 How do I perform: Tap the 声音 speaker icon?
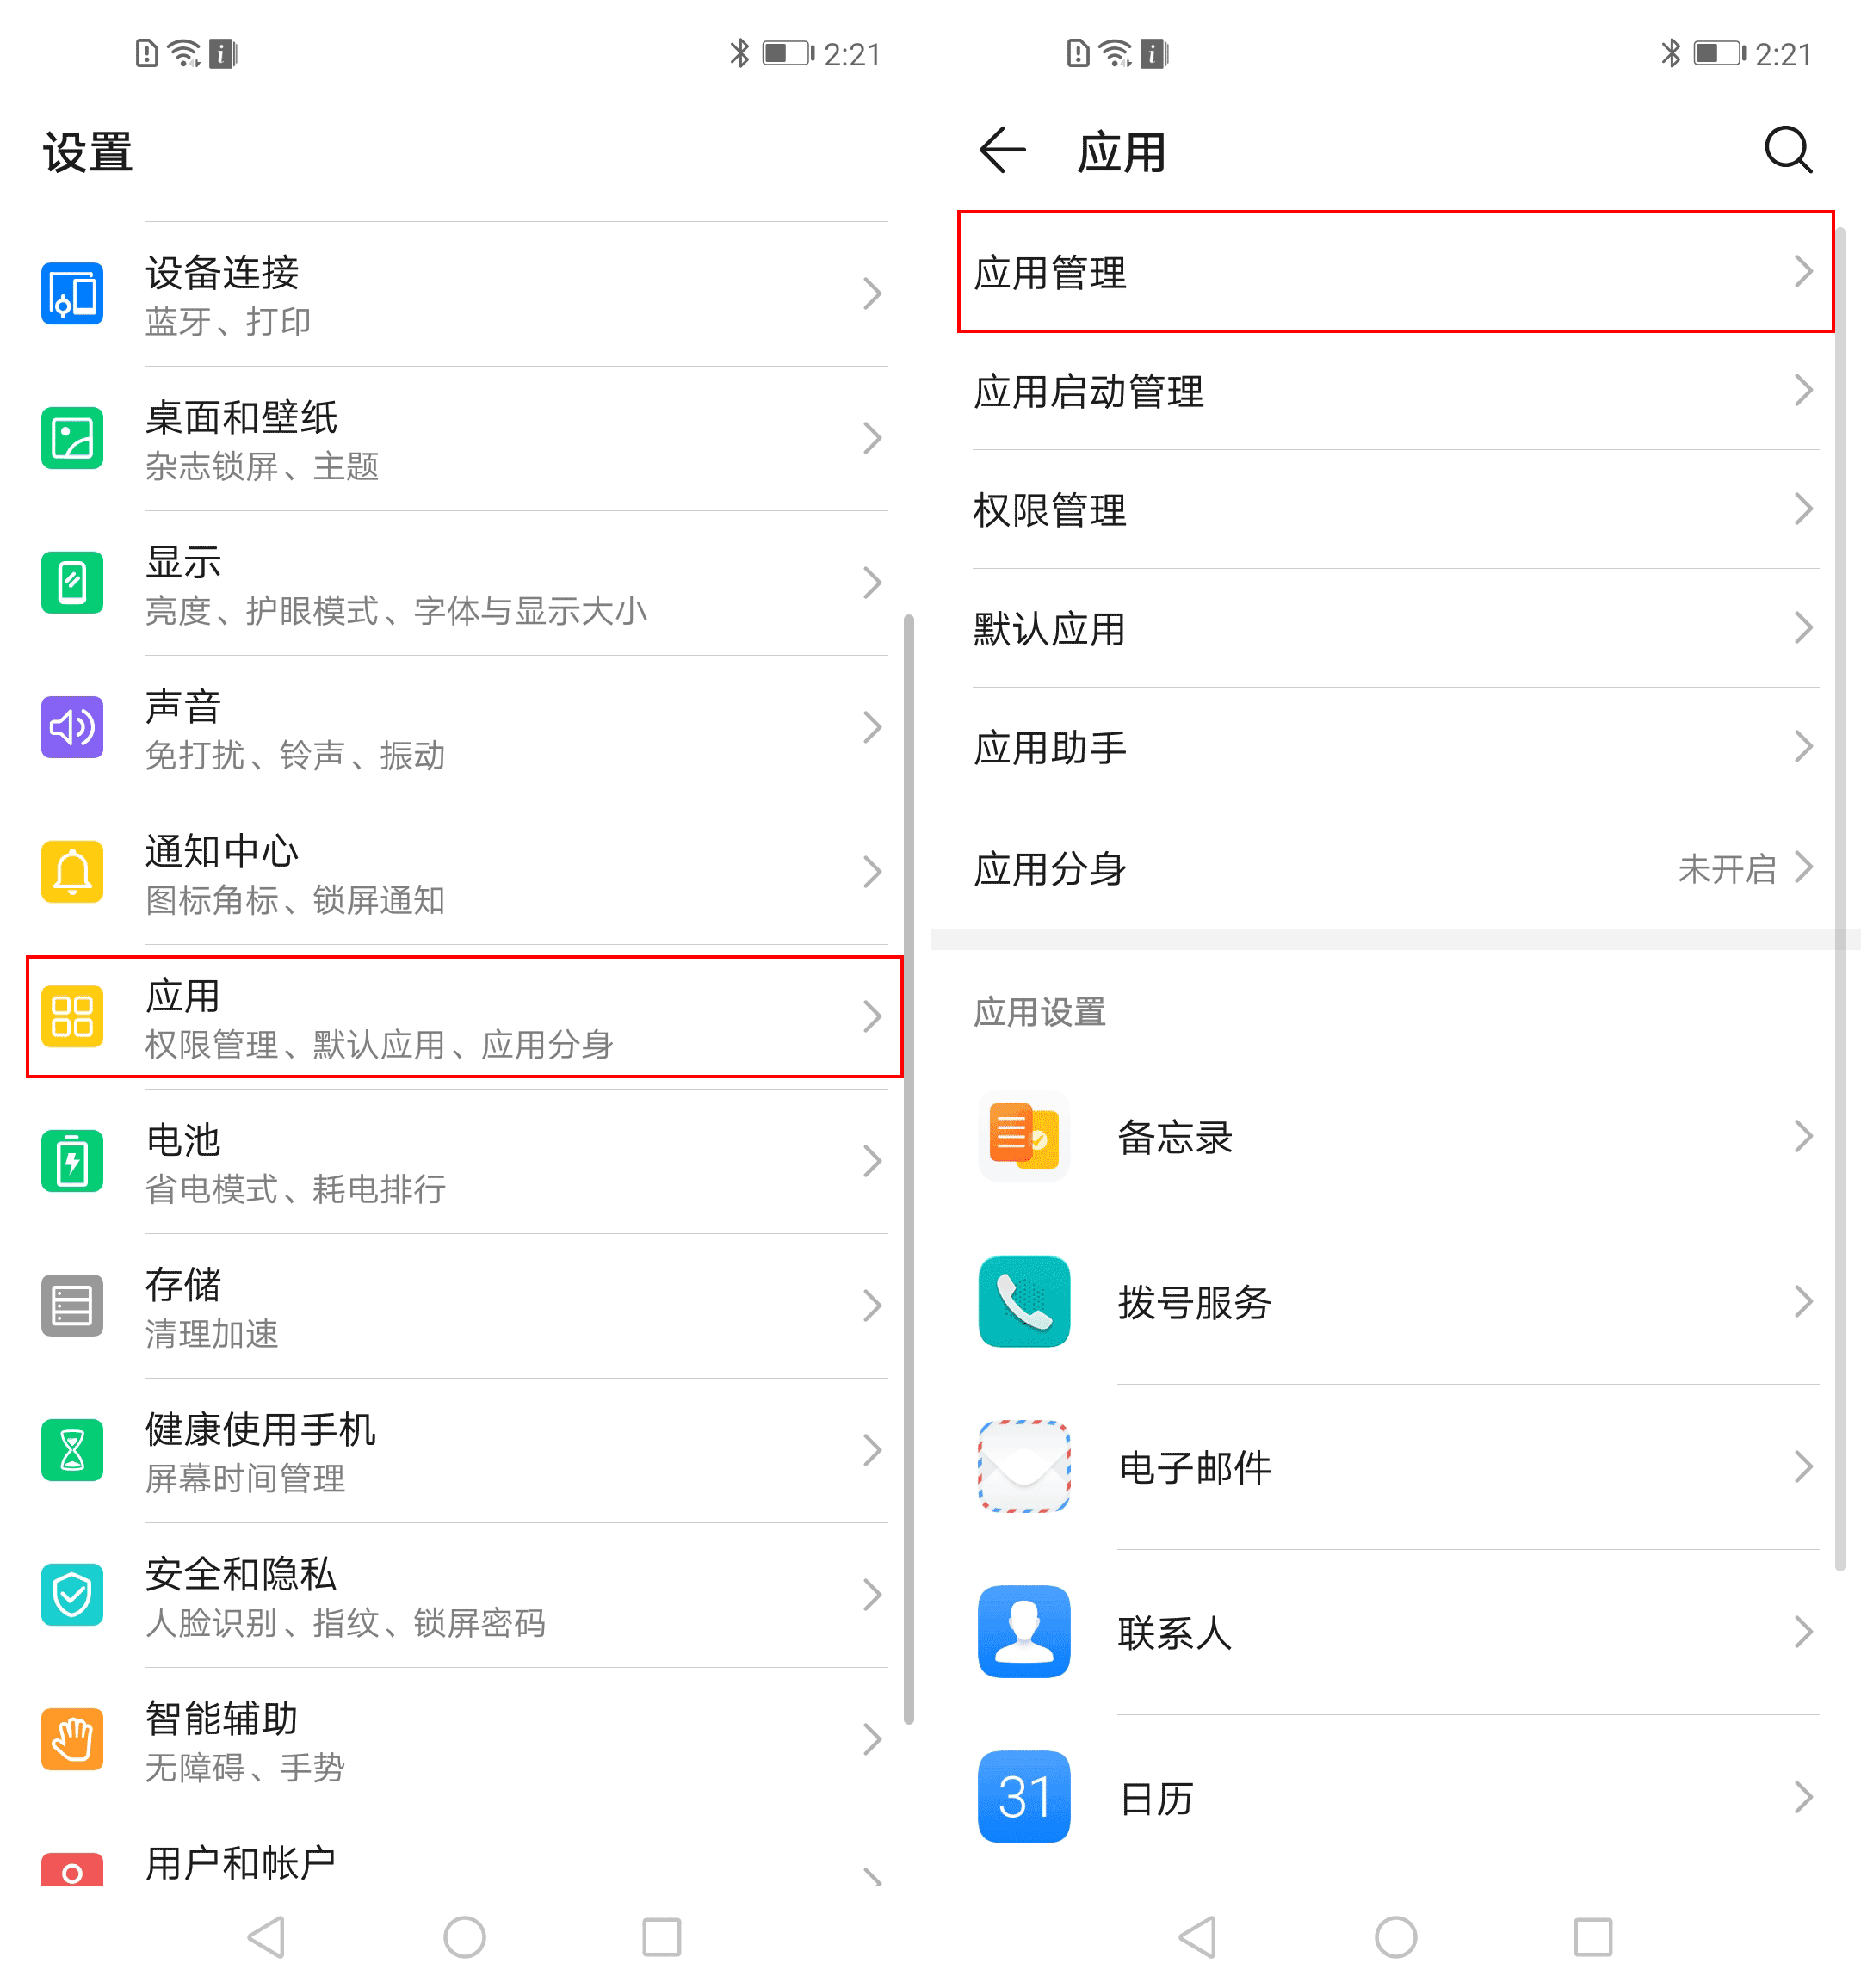point(72,727)
